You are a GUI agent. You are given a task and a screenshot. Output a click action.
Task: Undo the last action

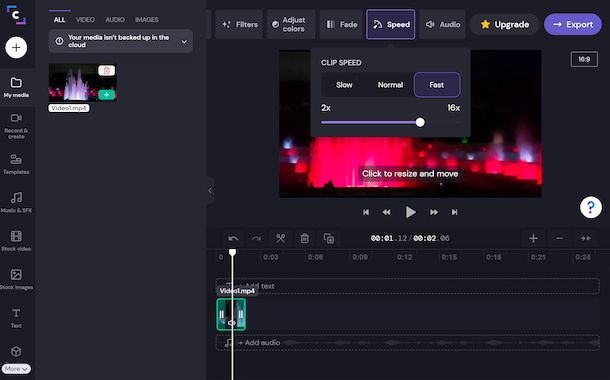click(233, 238)
